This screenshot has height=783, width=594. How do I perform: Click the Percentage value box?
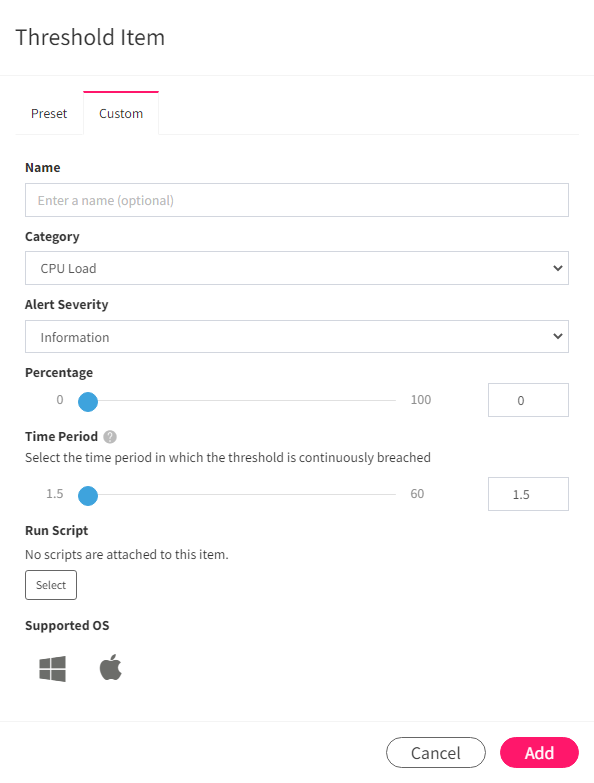(528, 400)
